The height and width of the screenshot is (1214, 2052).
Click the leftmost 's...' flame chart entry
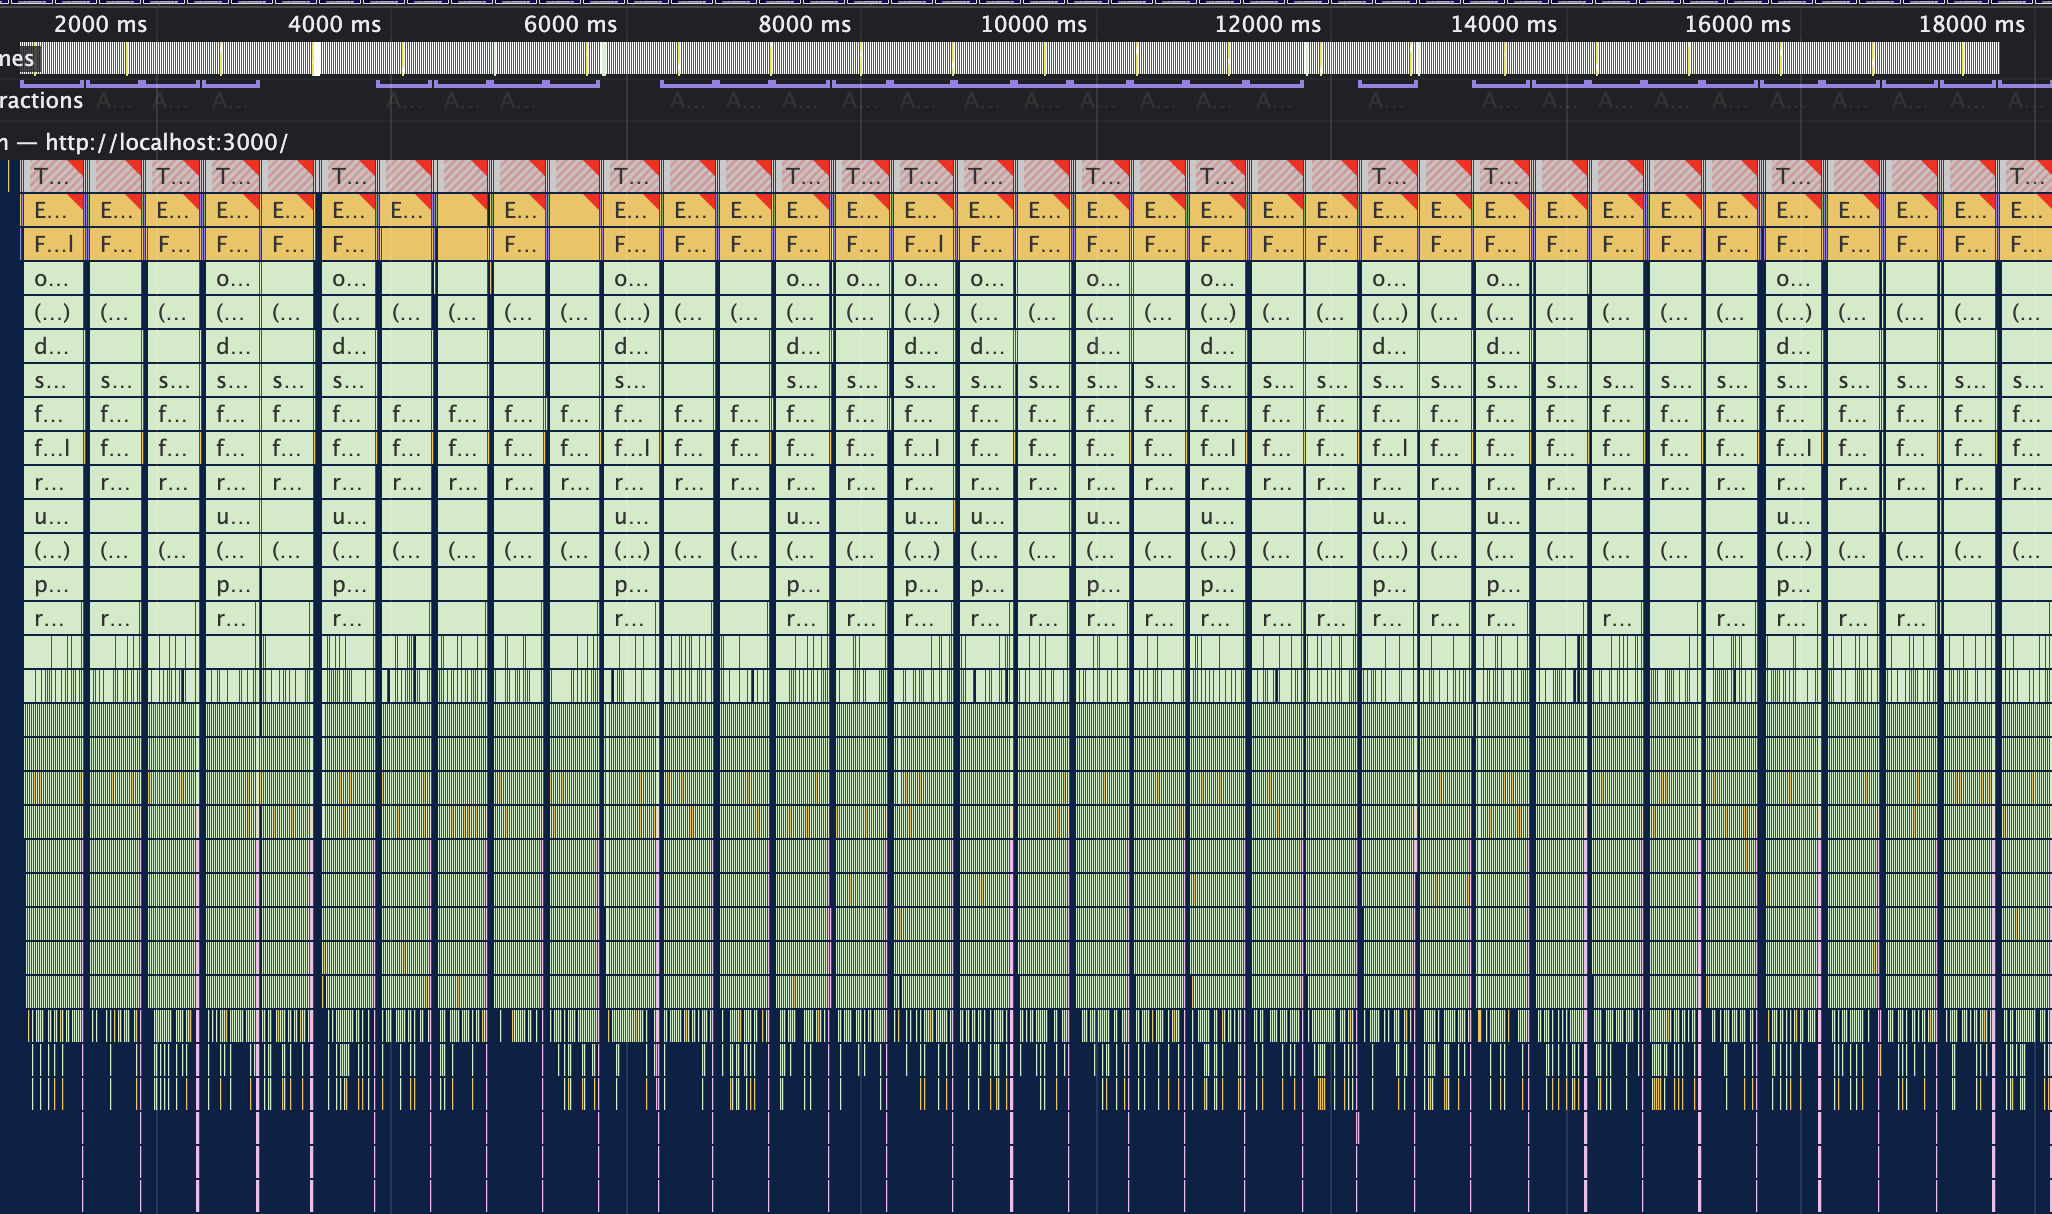(51, 381)
